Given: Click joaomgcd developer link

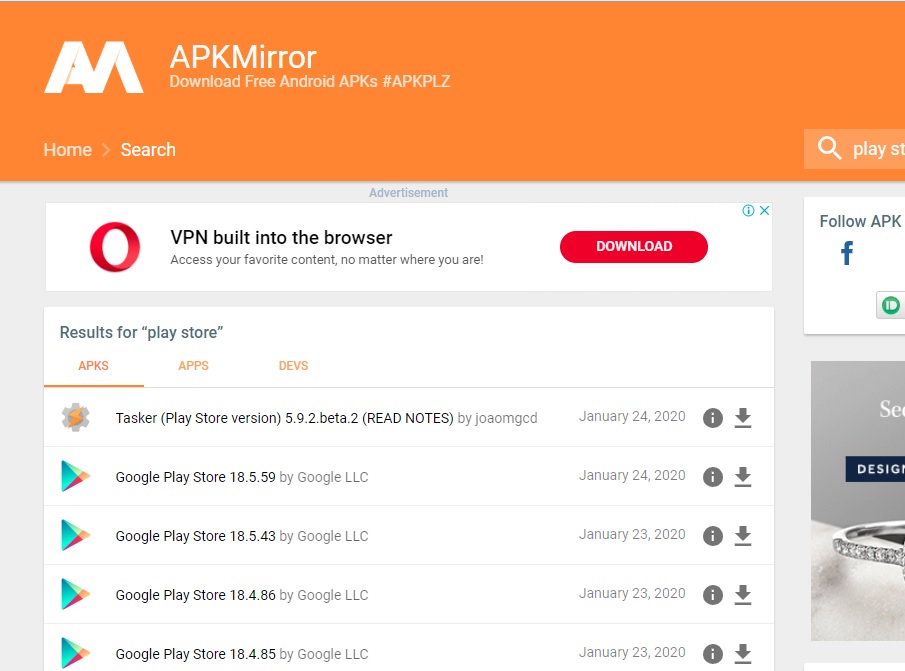Looking at the screenshot, I should (506, 418).
